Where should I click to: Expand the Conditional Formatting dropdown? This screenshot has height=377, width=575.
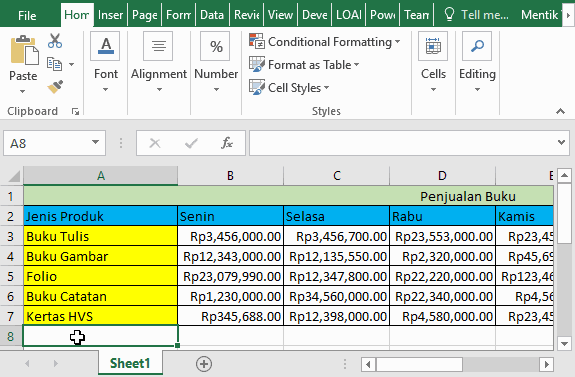325,41
